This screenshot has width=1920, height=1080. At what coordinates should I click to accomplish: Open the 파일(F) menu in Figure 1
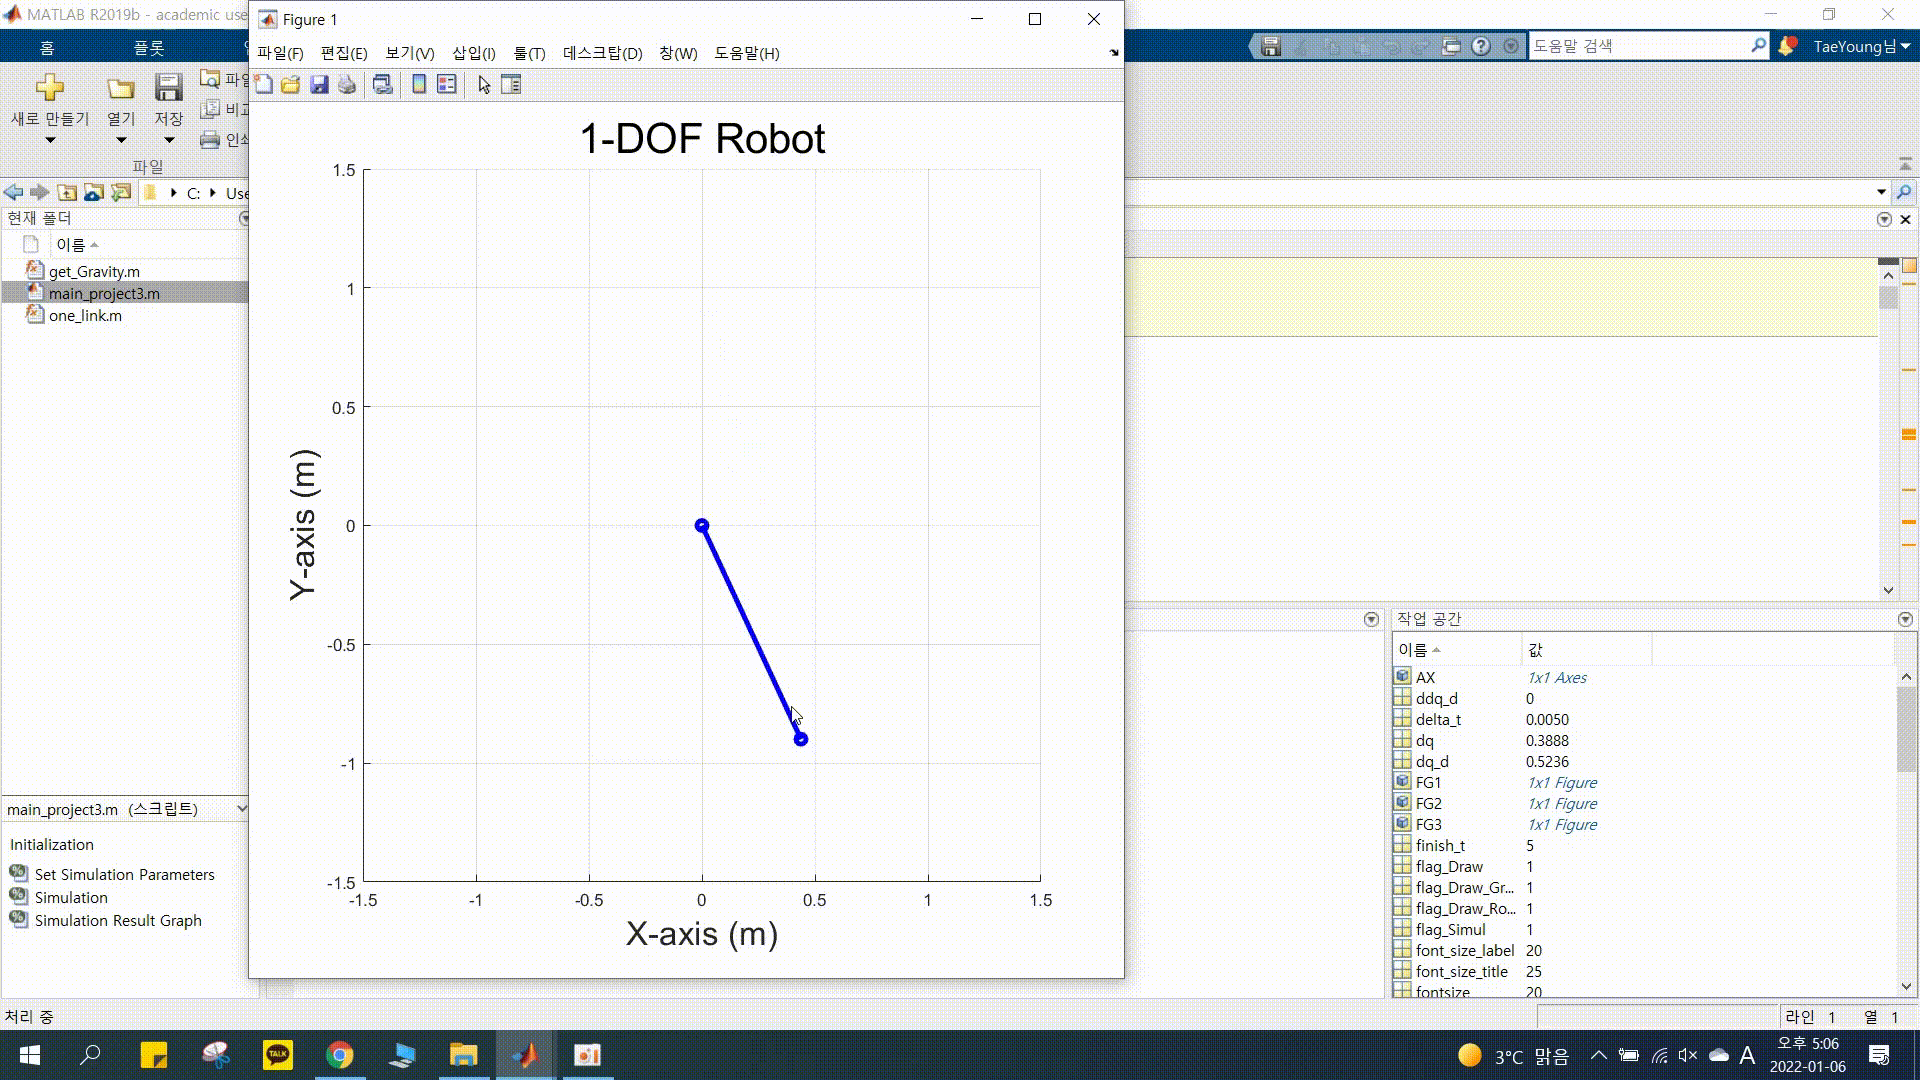(280, 53)
